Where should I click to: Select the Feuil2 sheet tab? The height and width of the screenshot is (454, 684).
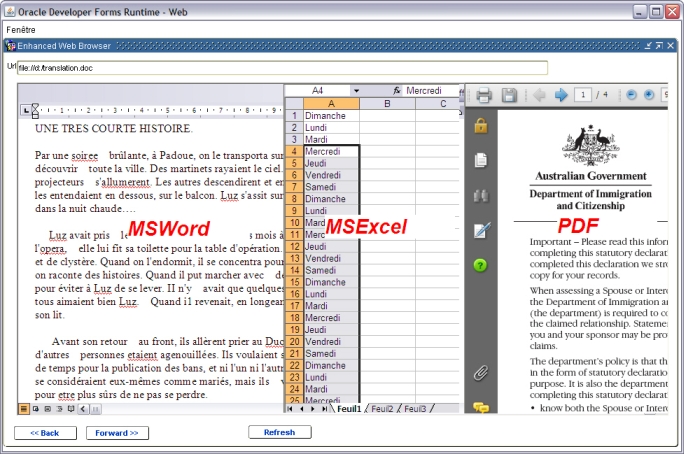click(x=382, y=409)
